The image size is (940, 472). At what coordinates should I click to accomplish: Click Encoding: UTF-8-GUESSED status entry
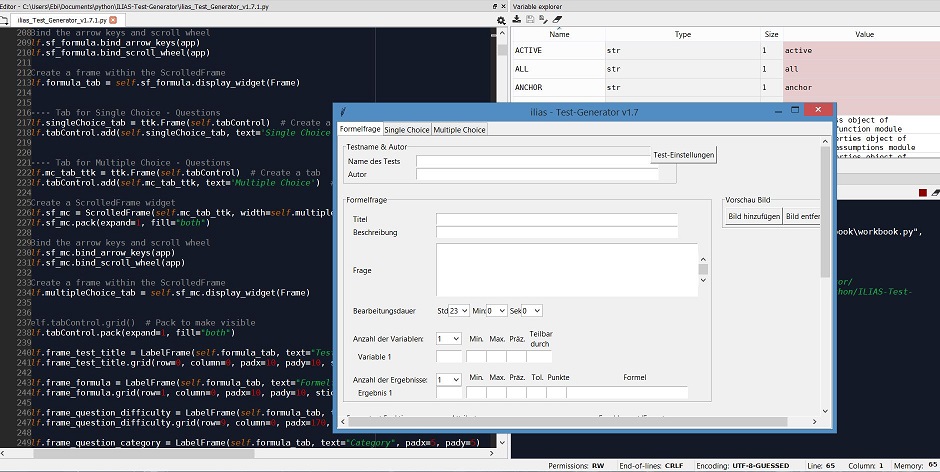pos(743,465)
